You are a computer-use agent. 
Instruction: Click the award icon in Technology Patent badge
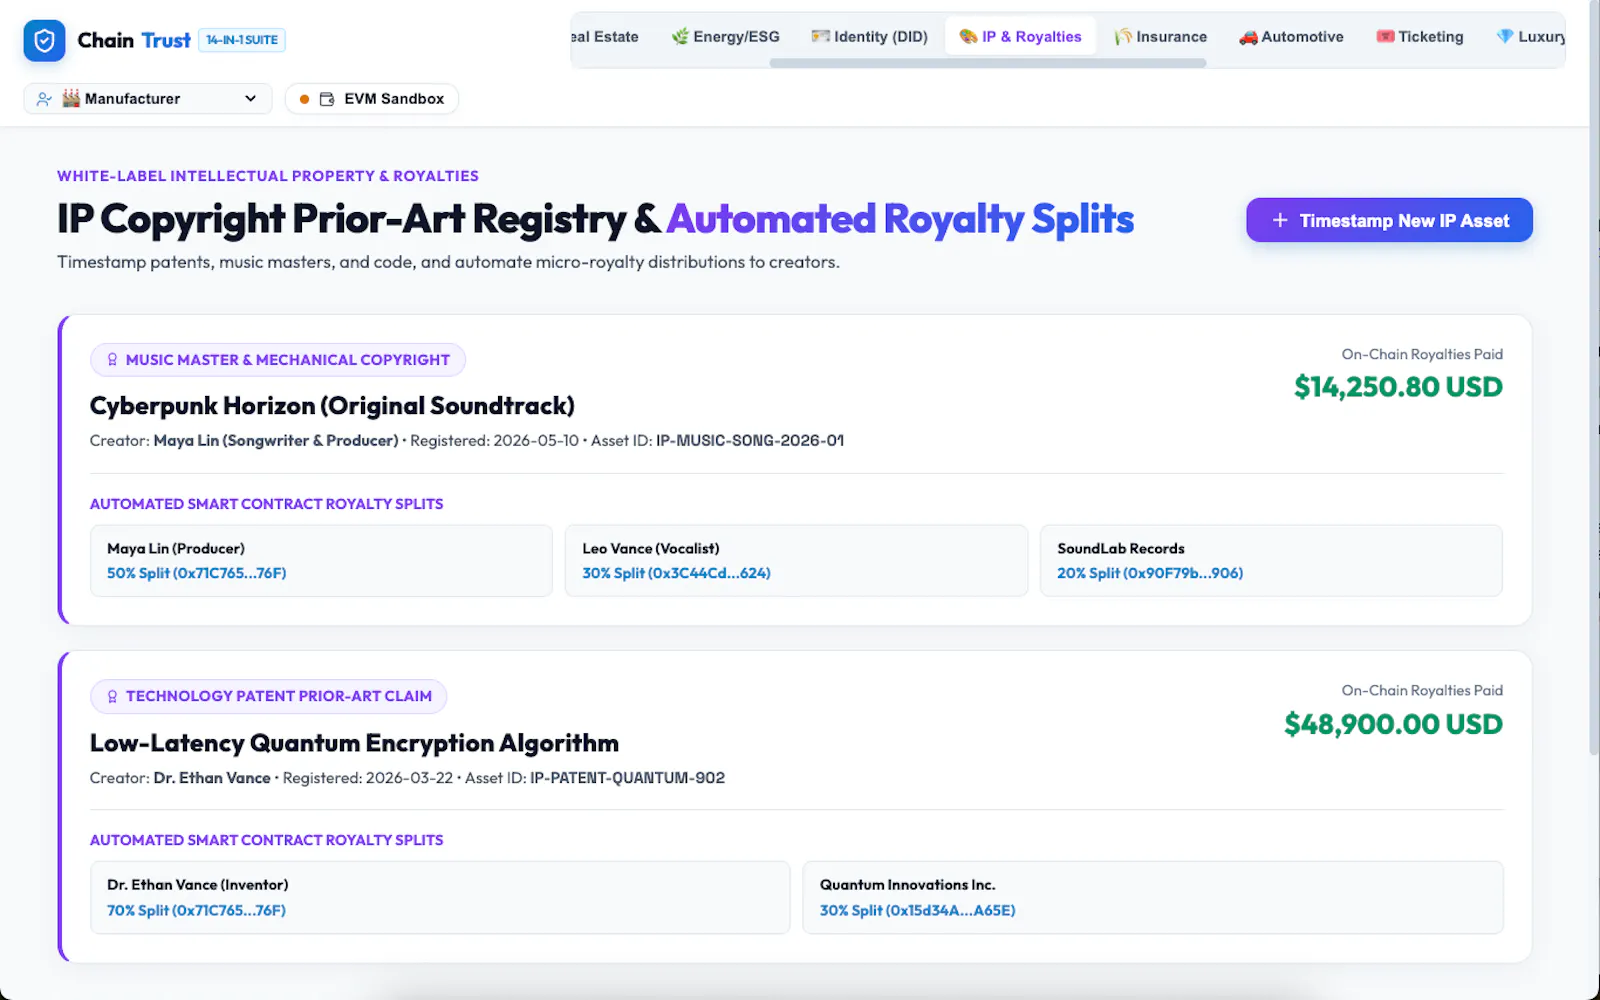(112, 697)
